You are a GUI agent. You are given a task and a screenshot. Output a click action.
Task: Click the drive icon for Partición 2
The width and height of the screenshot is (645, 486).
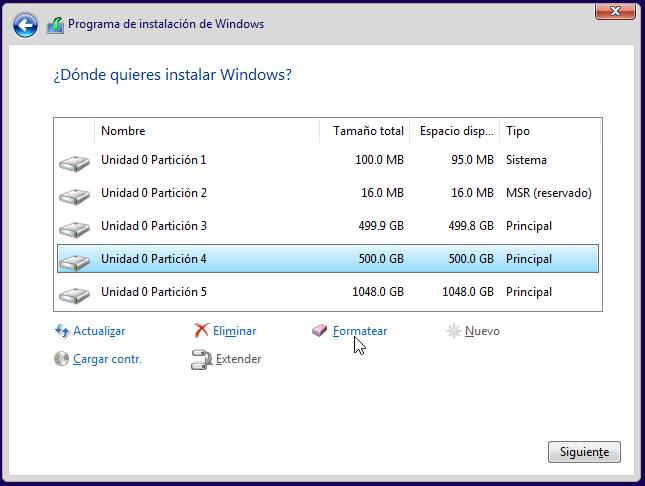click(74, 196)
